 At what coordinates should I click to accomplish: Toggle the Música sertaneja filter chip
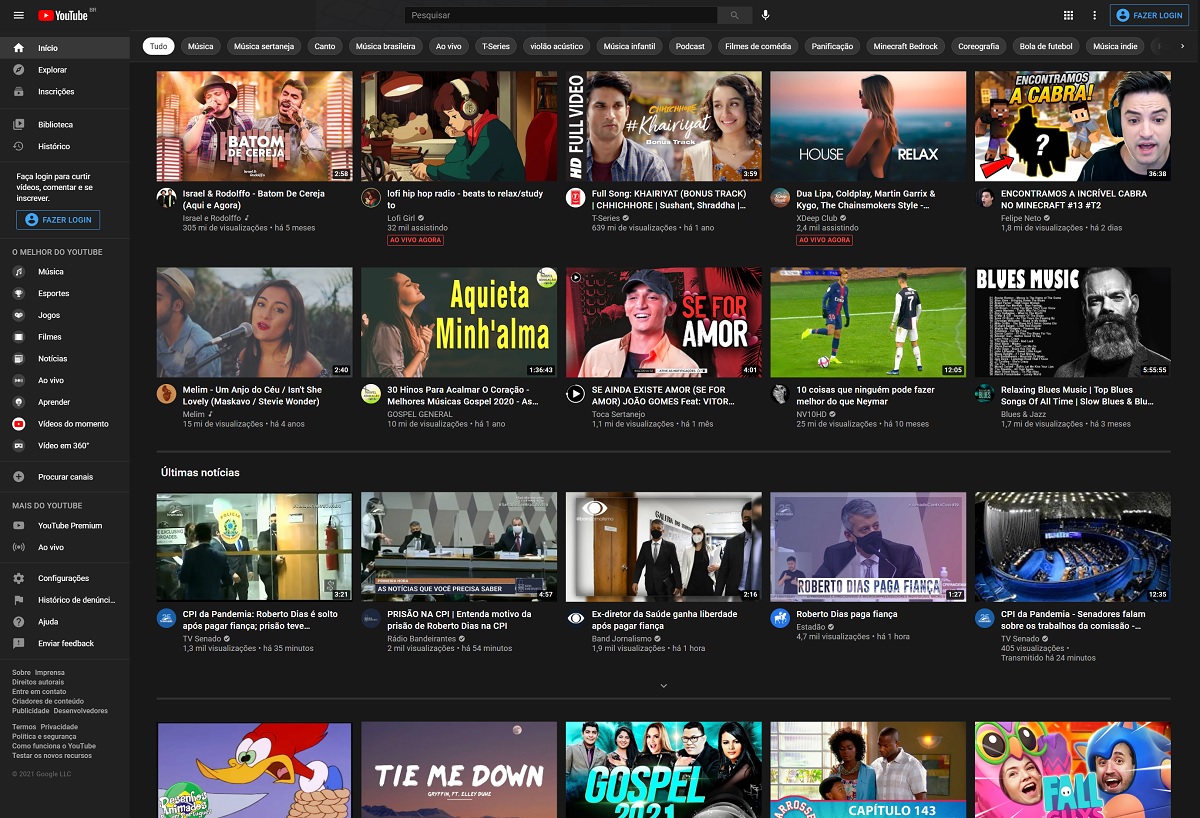coord(263,46)
